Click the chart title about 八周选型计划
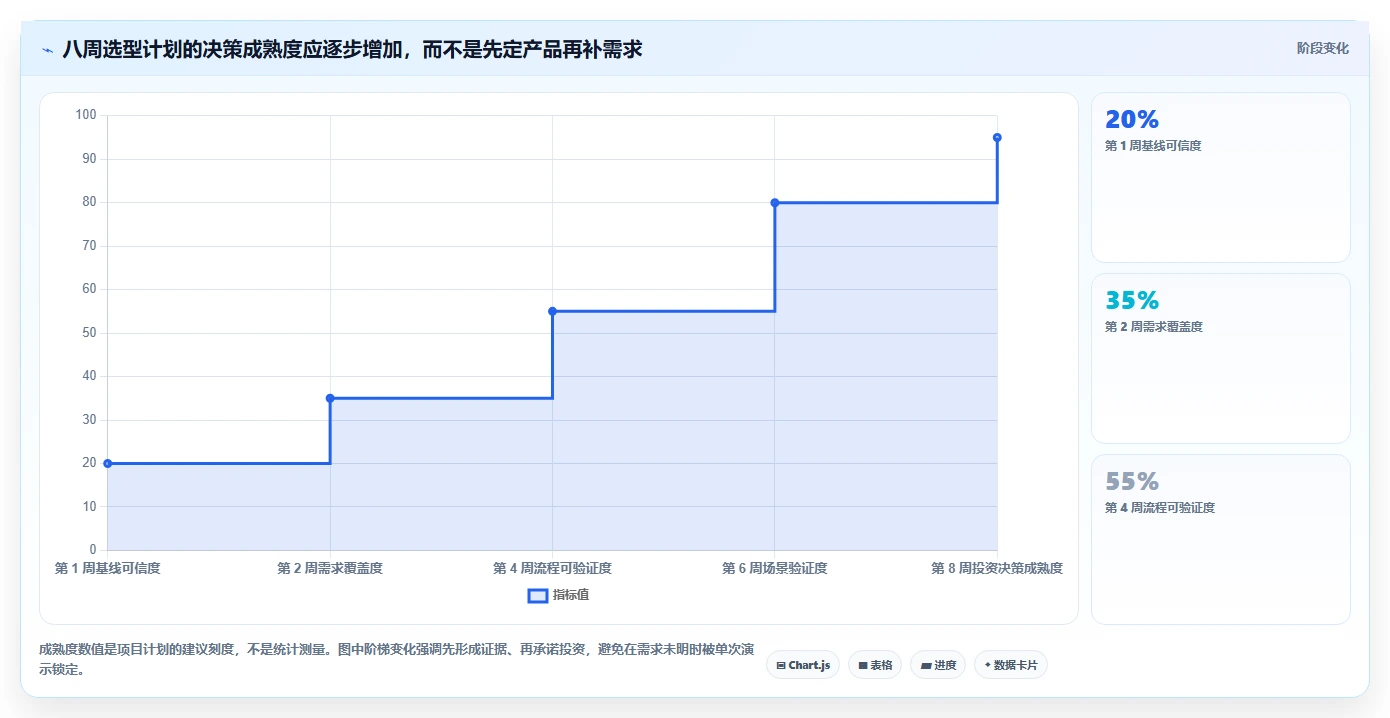This screenshot has height=718, width=1390. 352,49
